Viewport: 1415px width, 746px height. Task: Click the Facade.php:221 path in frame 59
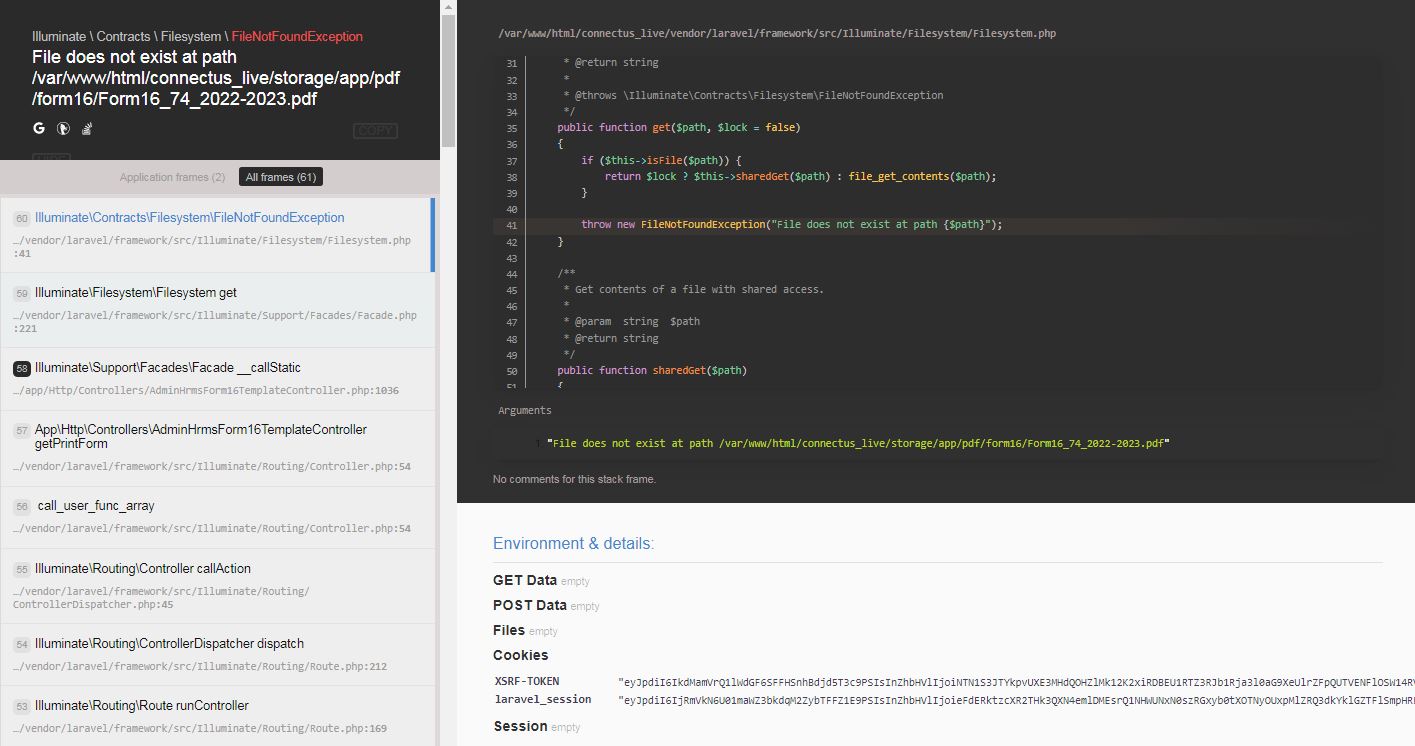point(215,322)
